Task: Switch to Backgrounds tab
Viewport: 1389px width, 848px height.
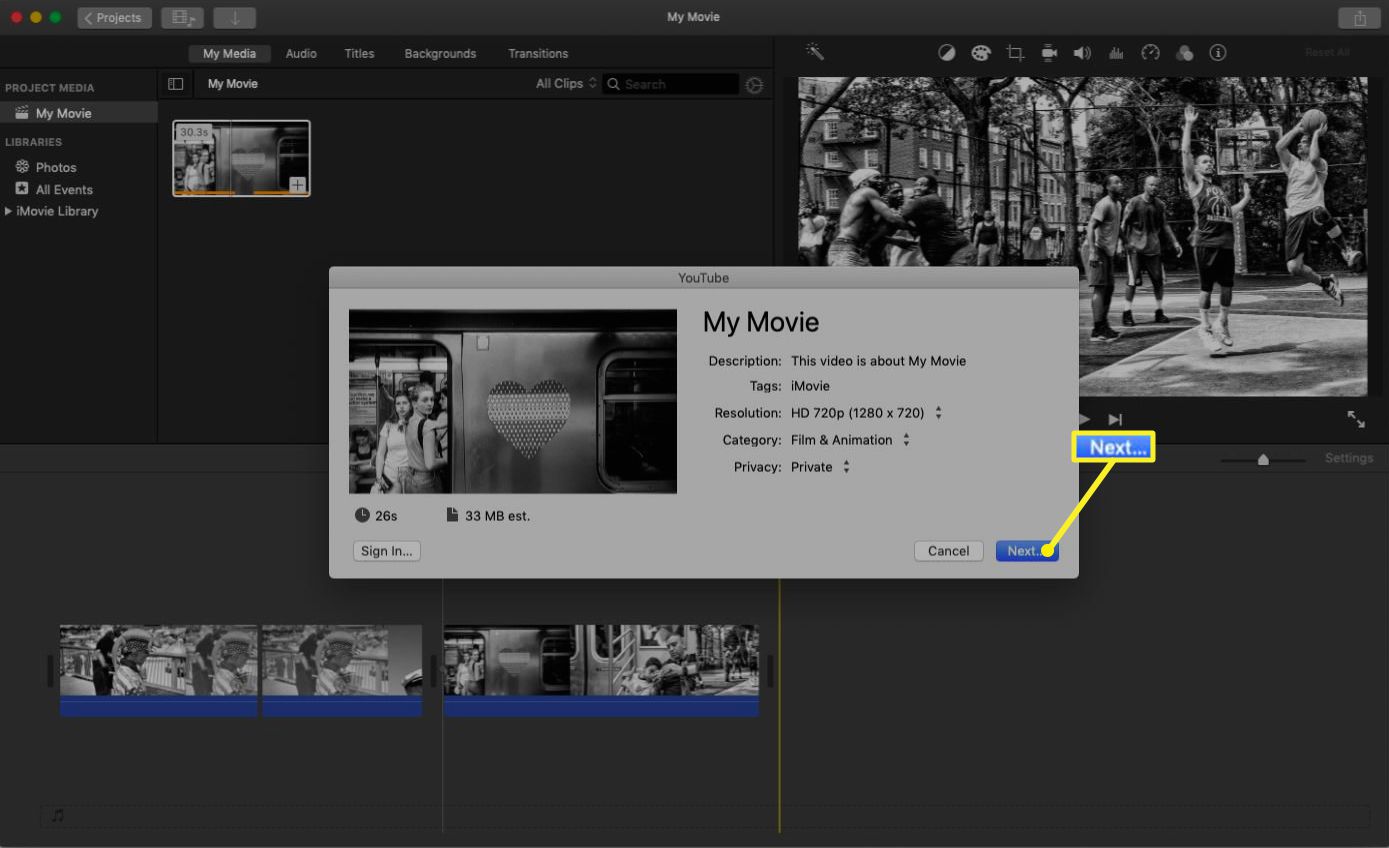Action: pos(440,54)
